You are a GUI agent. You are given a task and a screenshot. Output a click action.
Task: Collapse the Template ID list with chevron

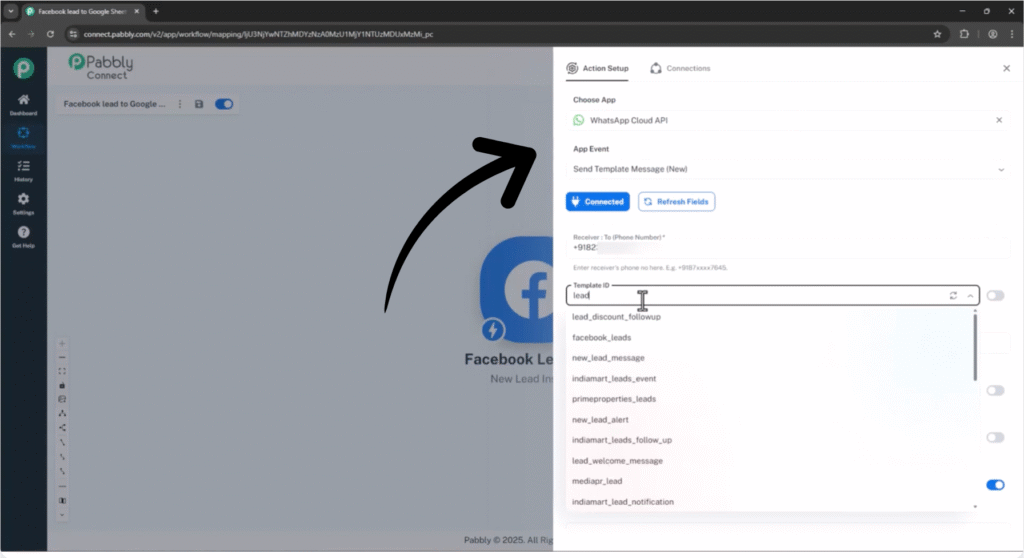click(970, 296)
